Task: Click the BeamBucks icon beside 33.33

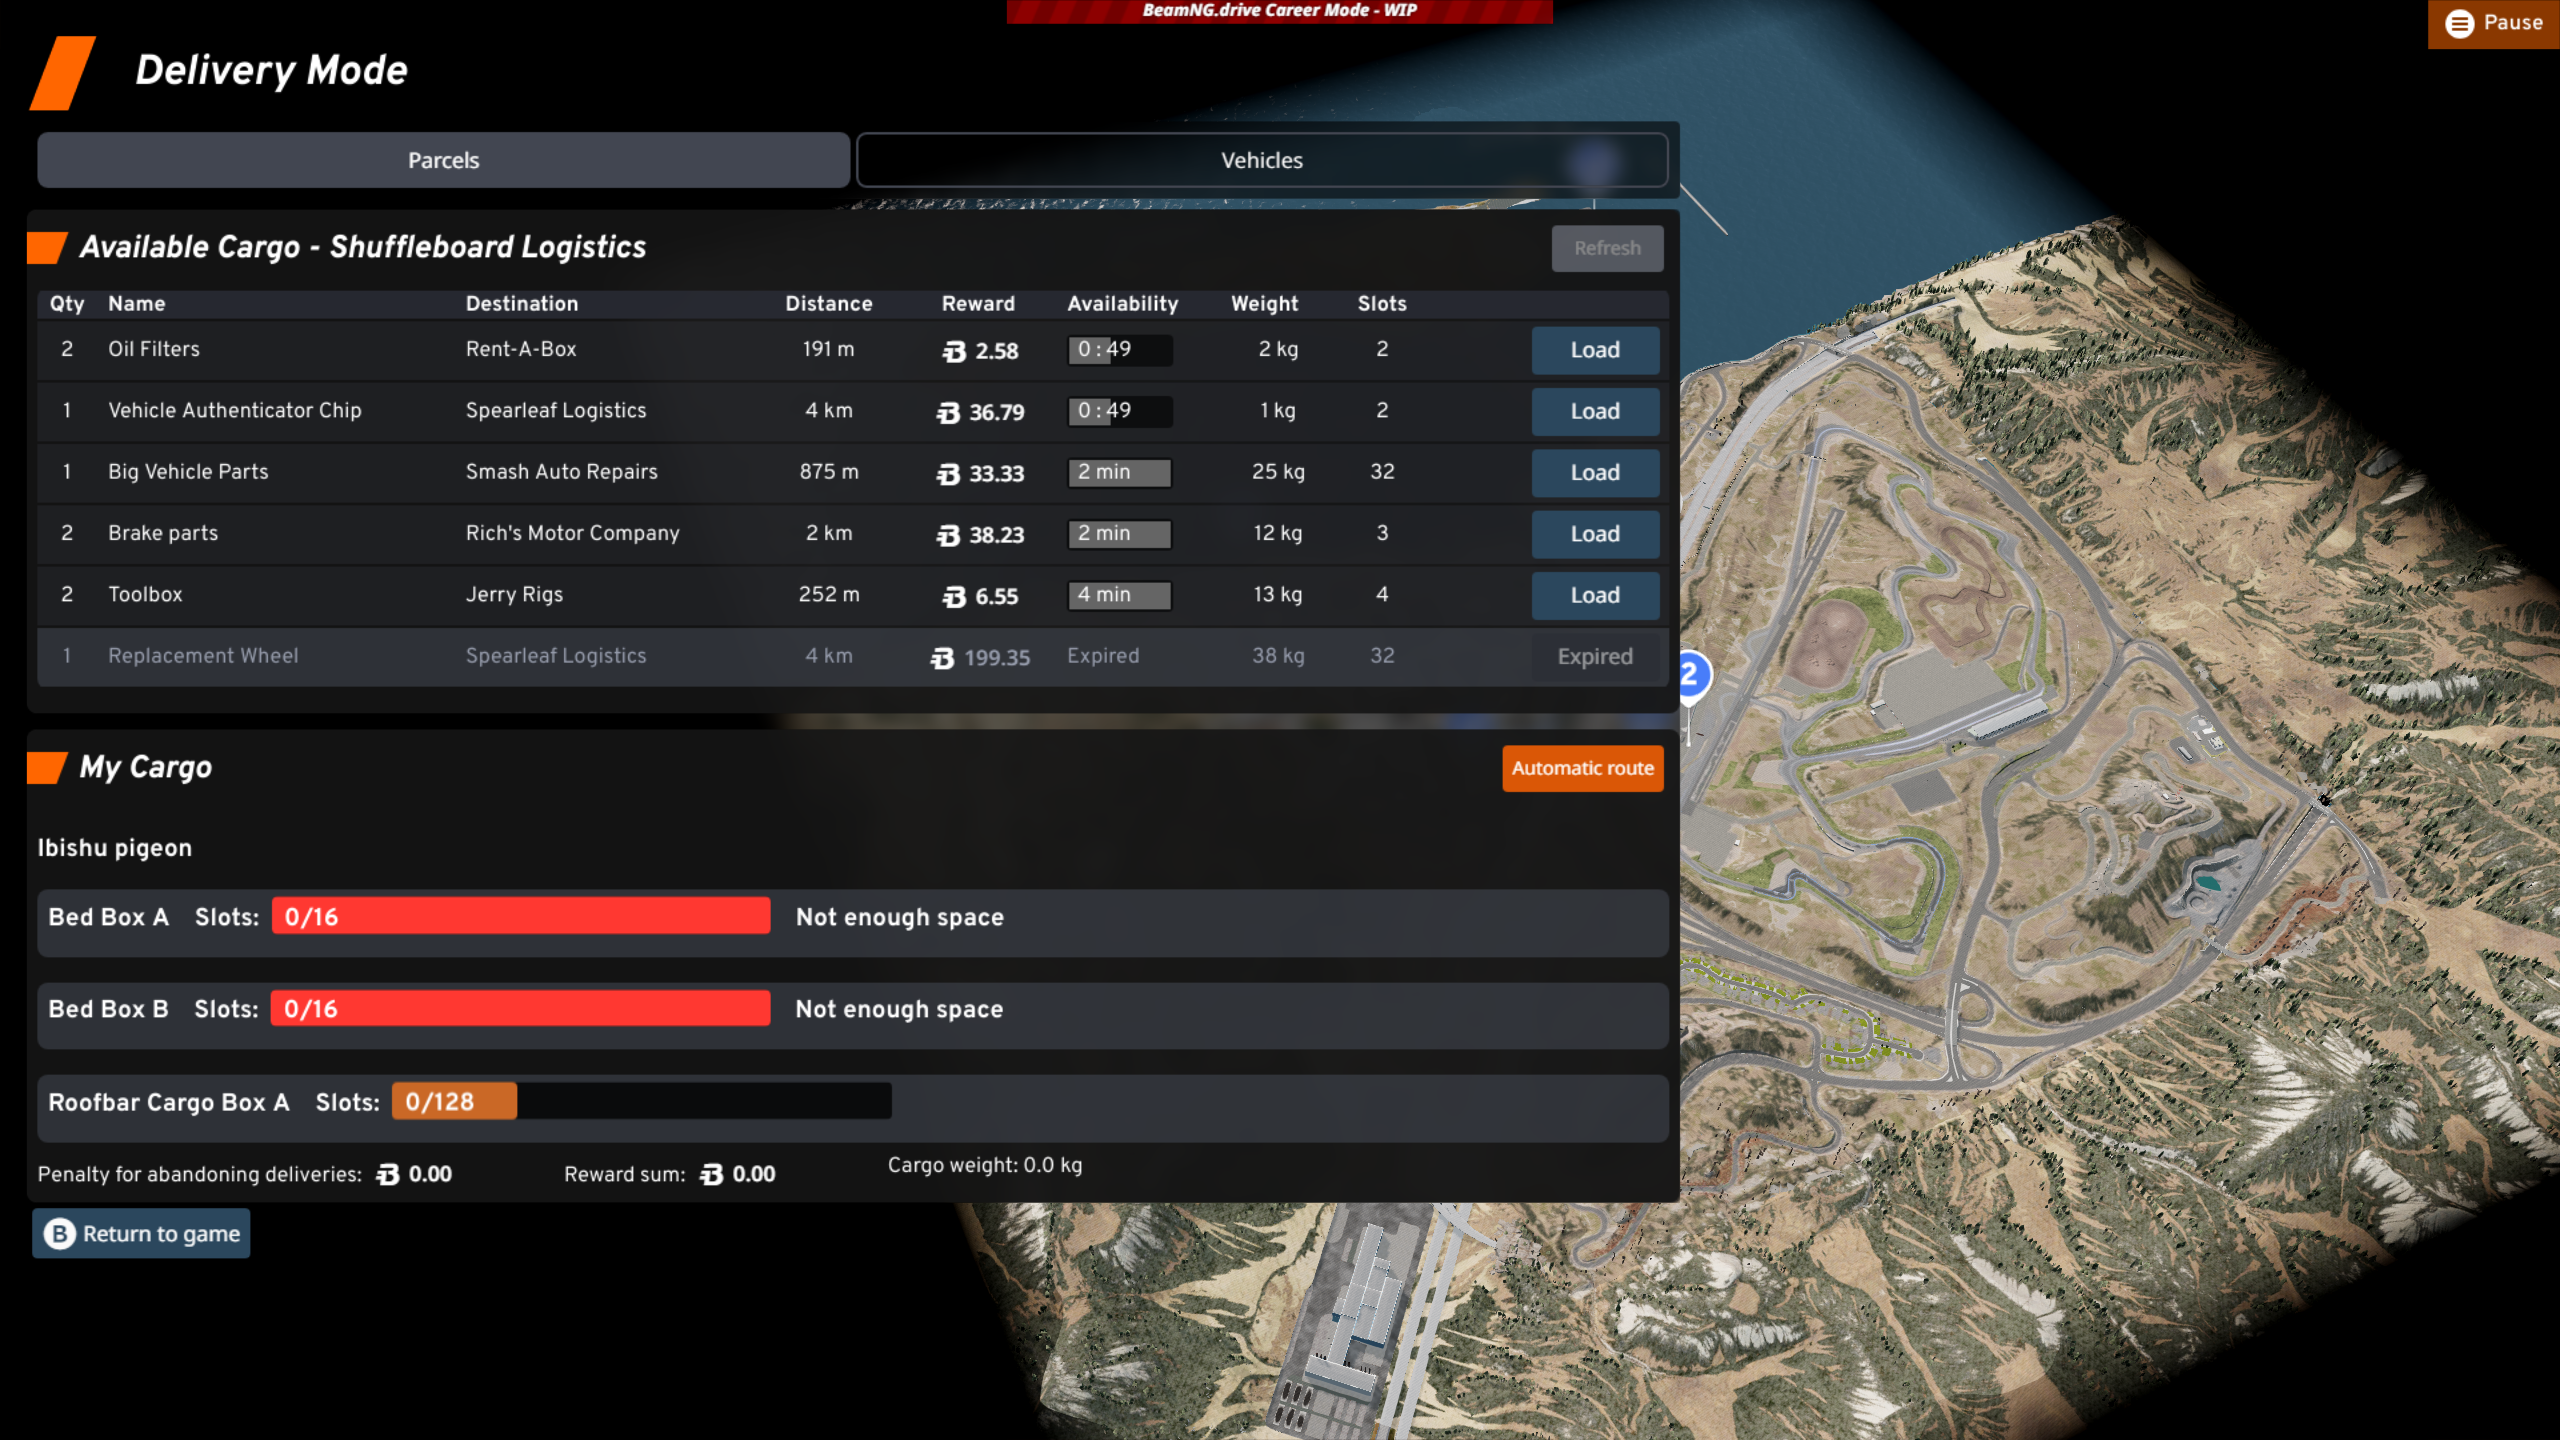Action: [948, 474]
